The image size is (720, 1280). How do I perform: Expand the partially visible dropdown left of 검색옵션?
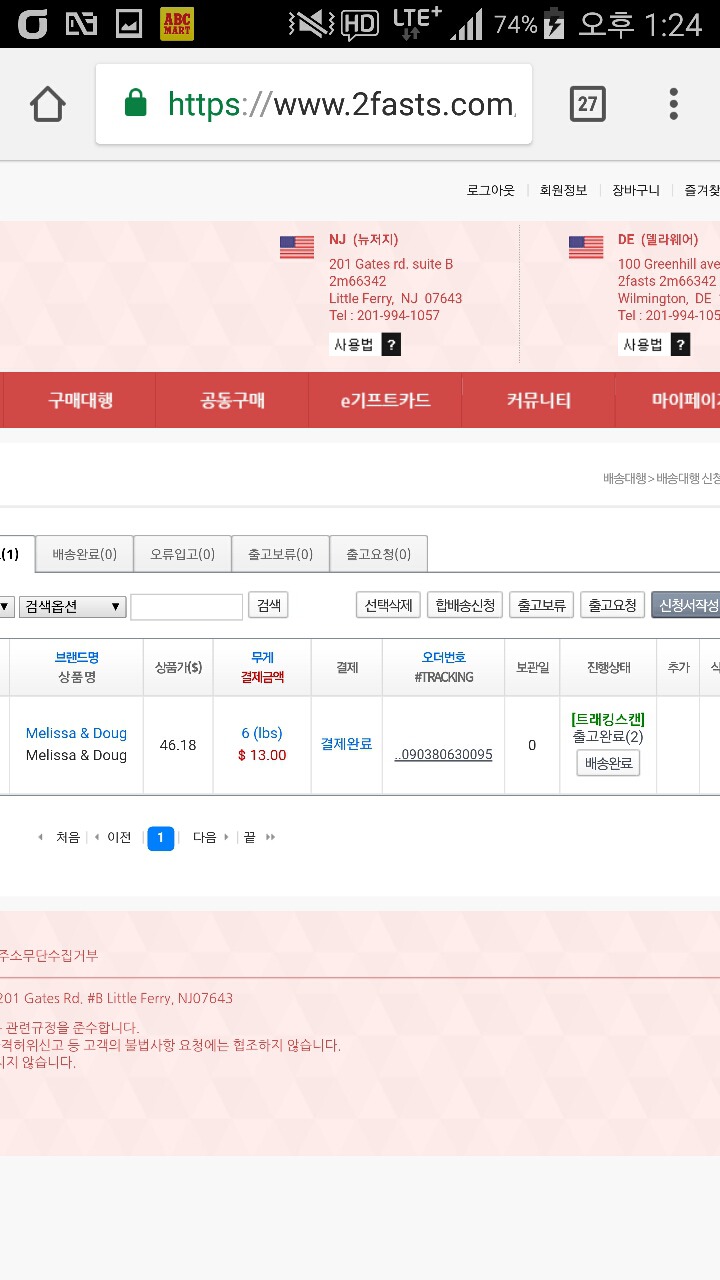pyautogui.click(x=6, y=607)
